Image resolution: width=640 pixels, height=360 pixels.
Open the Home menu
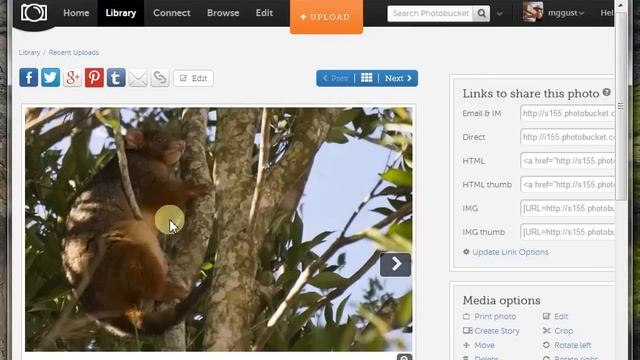coord(76,13)
